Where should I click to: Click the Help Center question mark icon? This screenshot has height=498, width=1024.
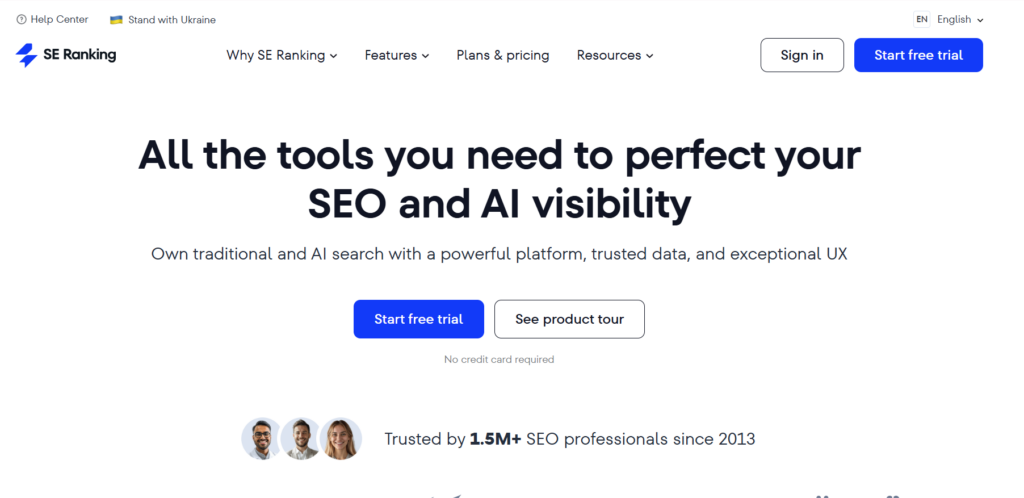coord(22,20)
